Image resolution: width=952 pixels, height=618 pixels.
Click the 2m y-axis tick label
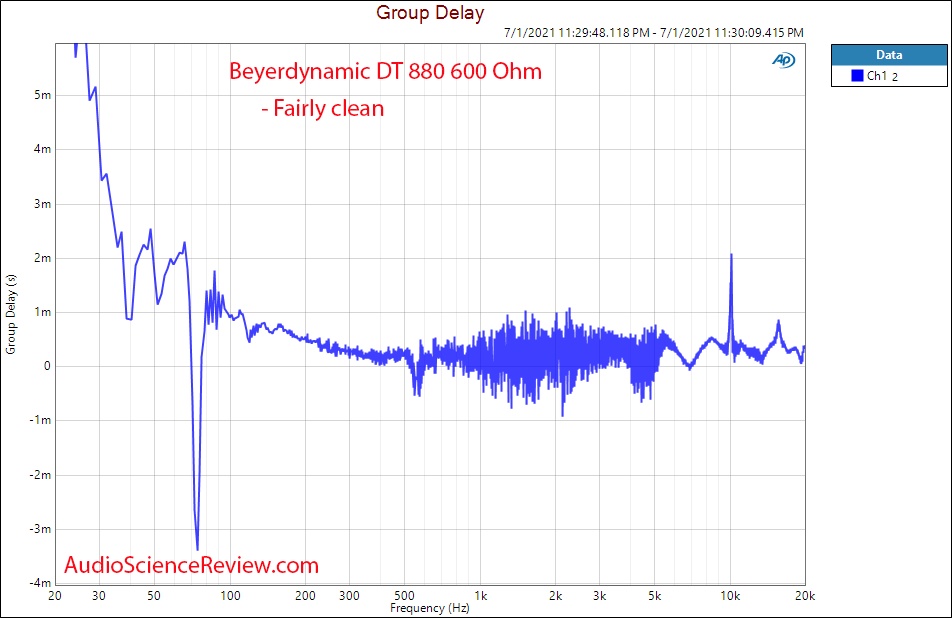click(42, 258)
